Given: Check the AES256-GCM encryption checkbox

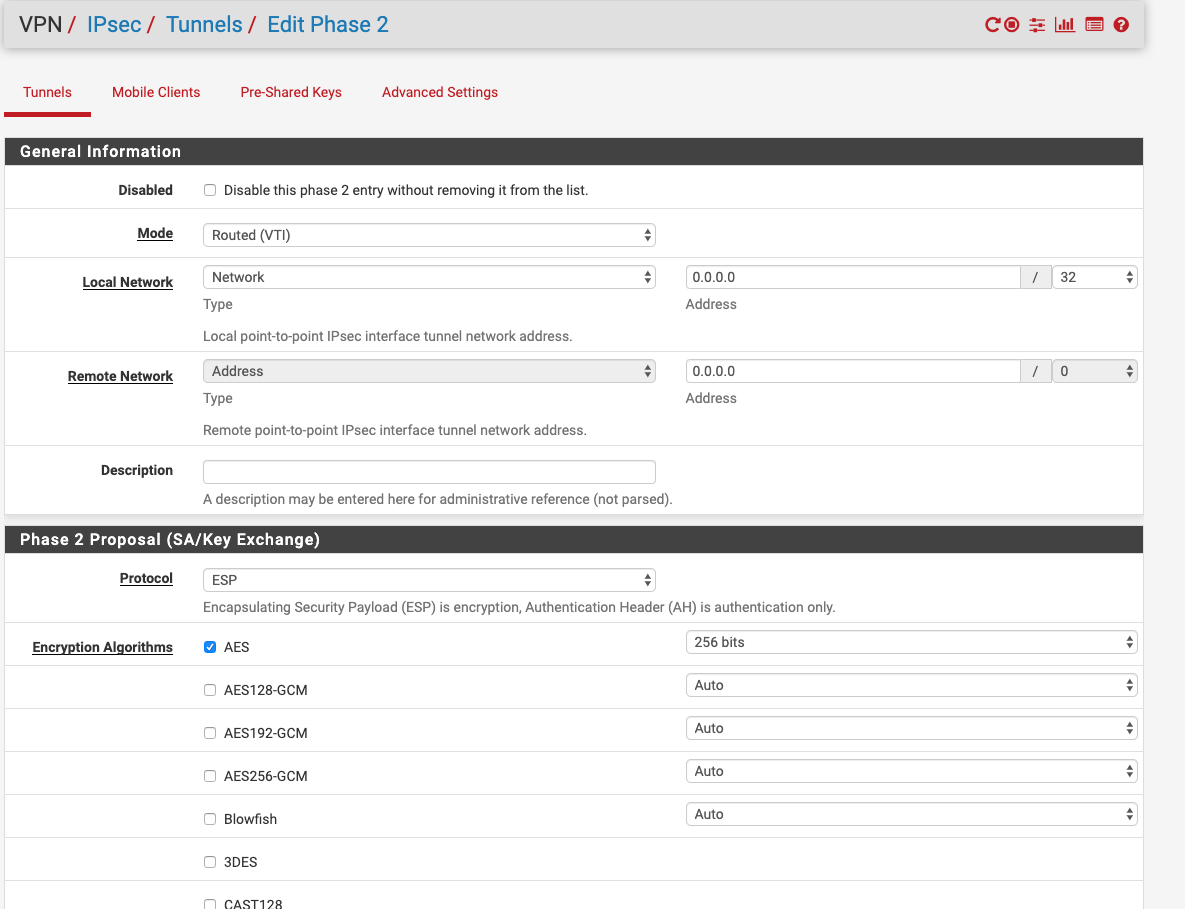Looking at the screenshot, I should 210,776.
